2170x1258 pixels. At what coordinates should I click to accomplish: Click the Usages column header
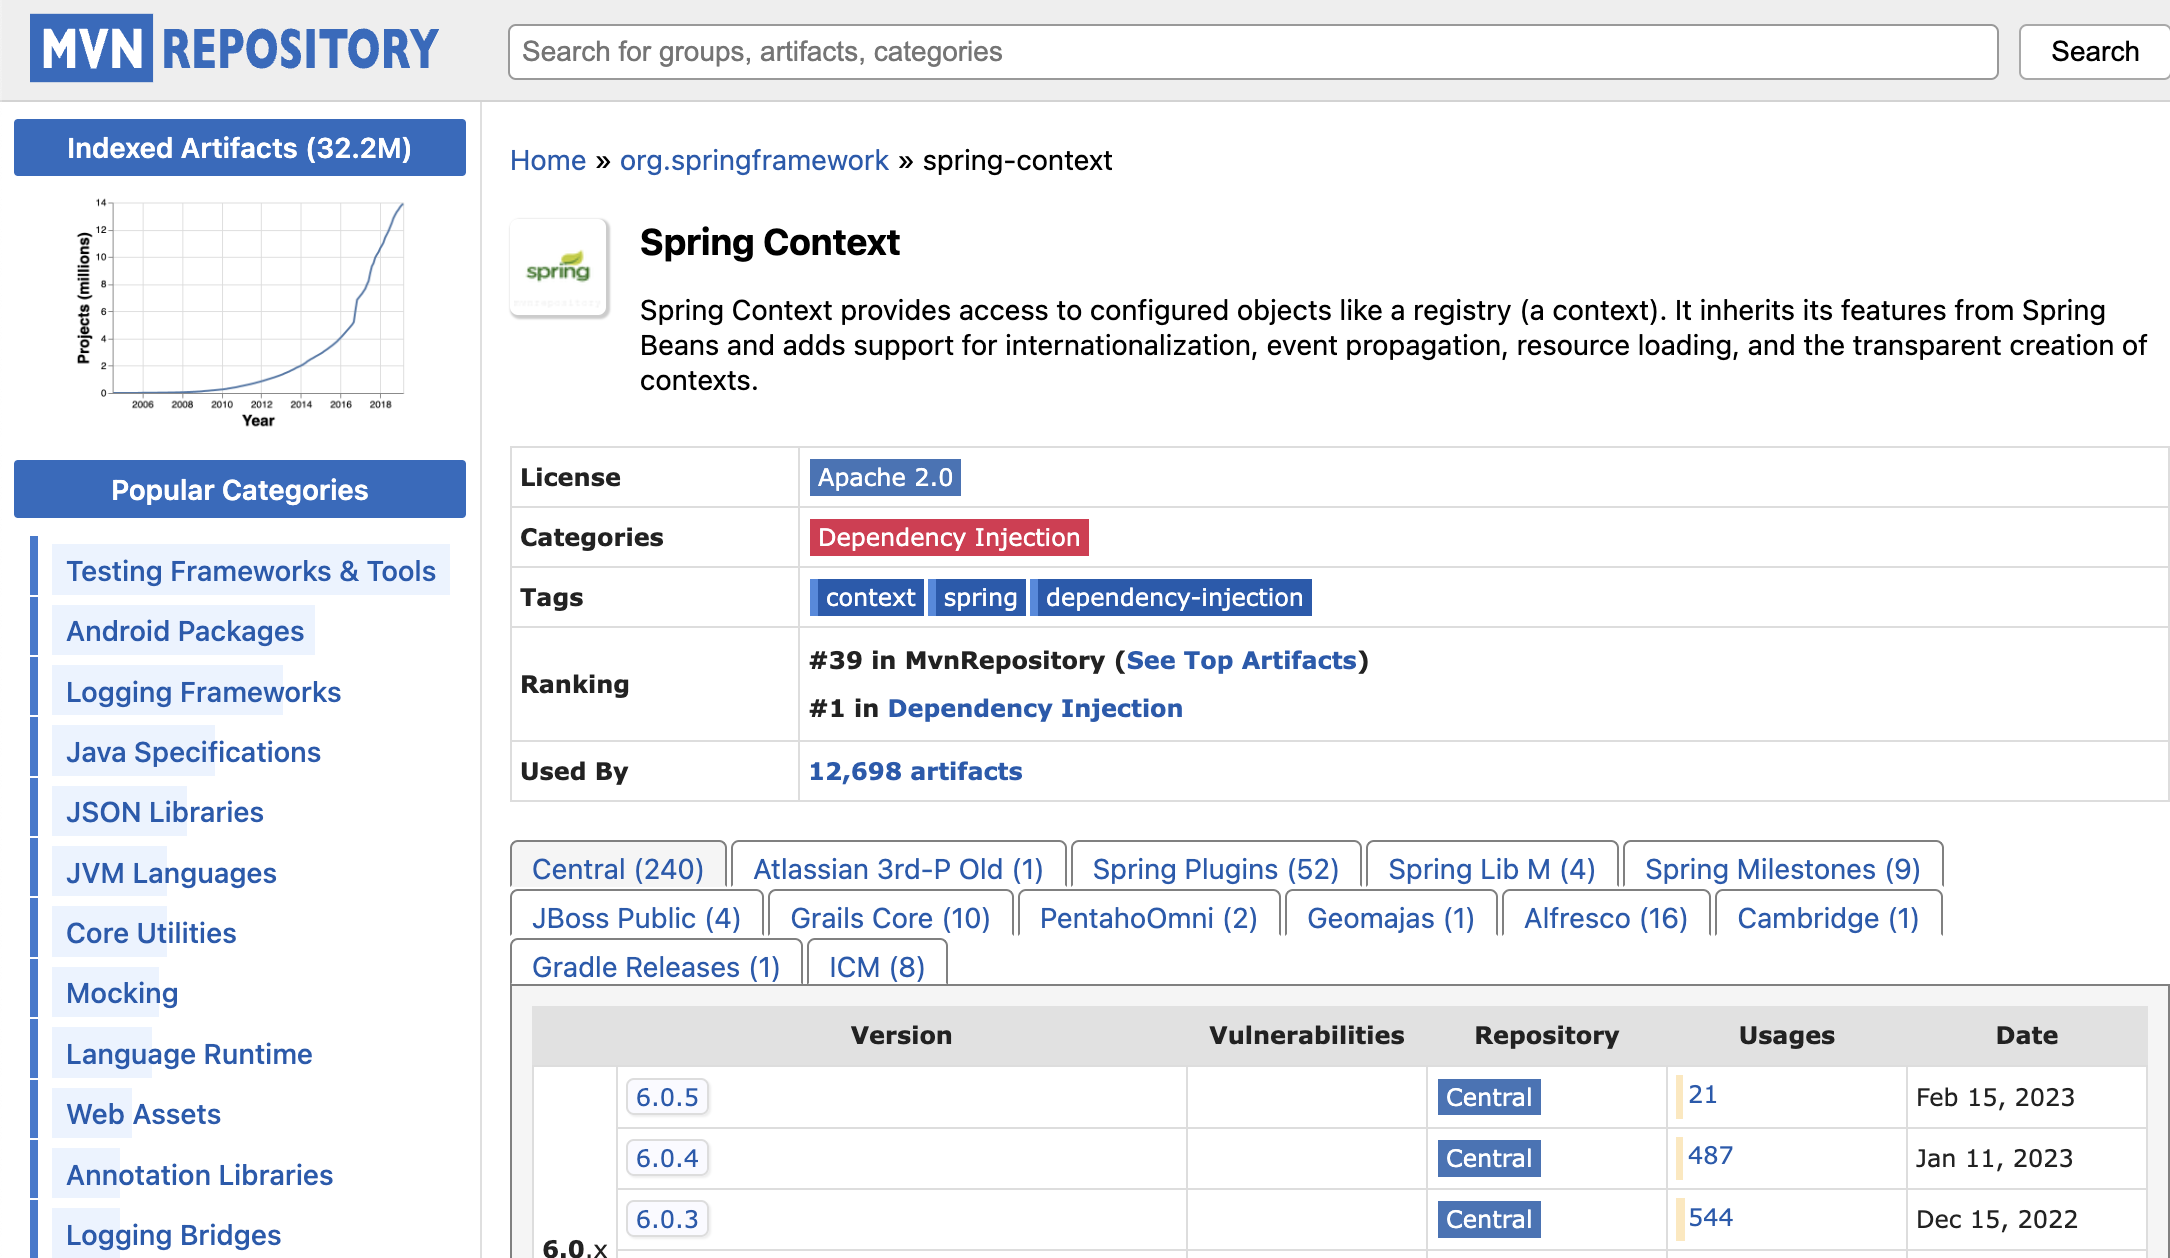(1786, 1035)
